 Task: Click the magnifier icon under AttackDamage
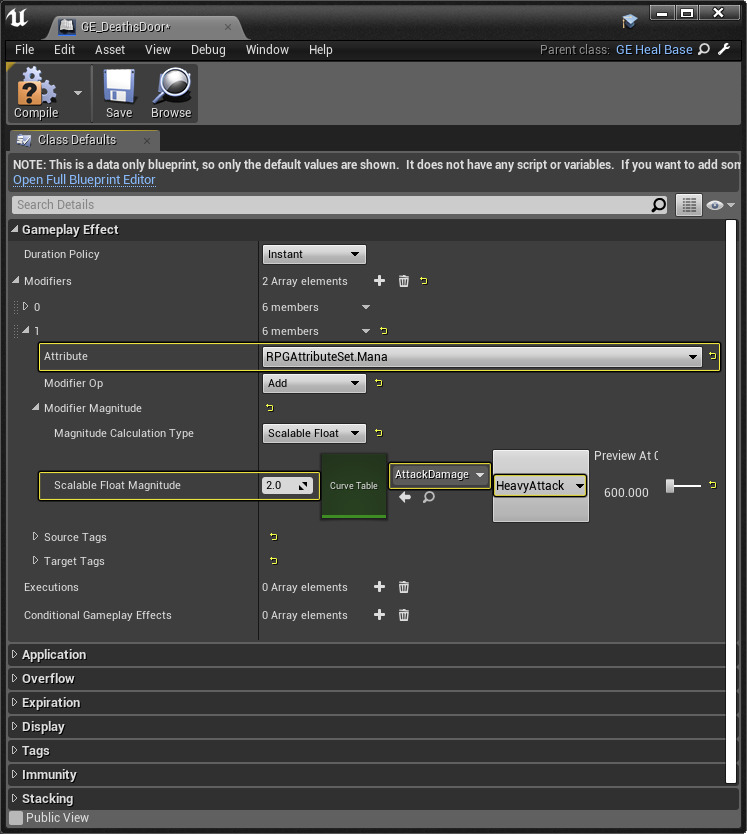[x=428, y=497]
